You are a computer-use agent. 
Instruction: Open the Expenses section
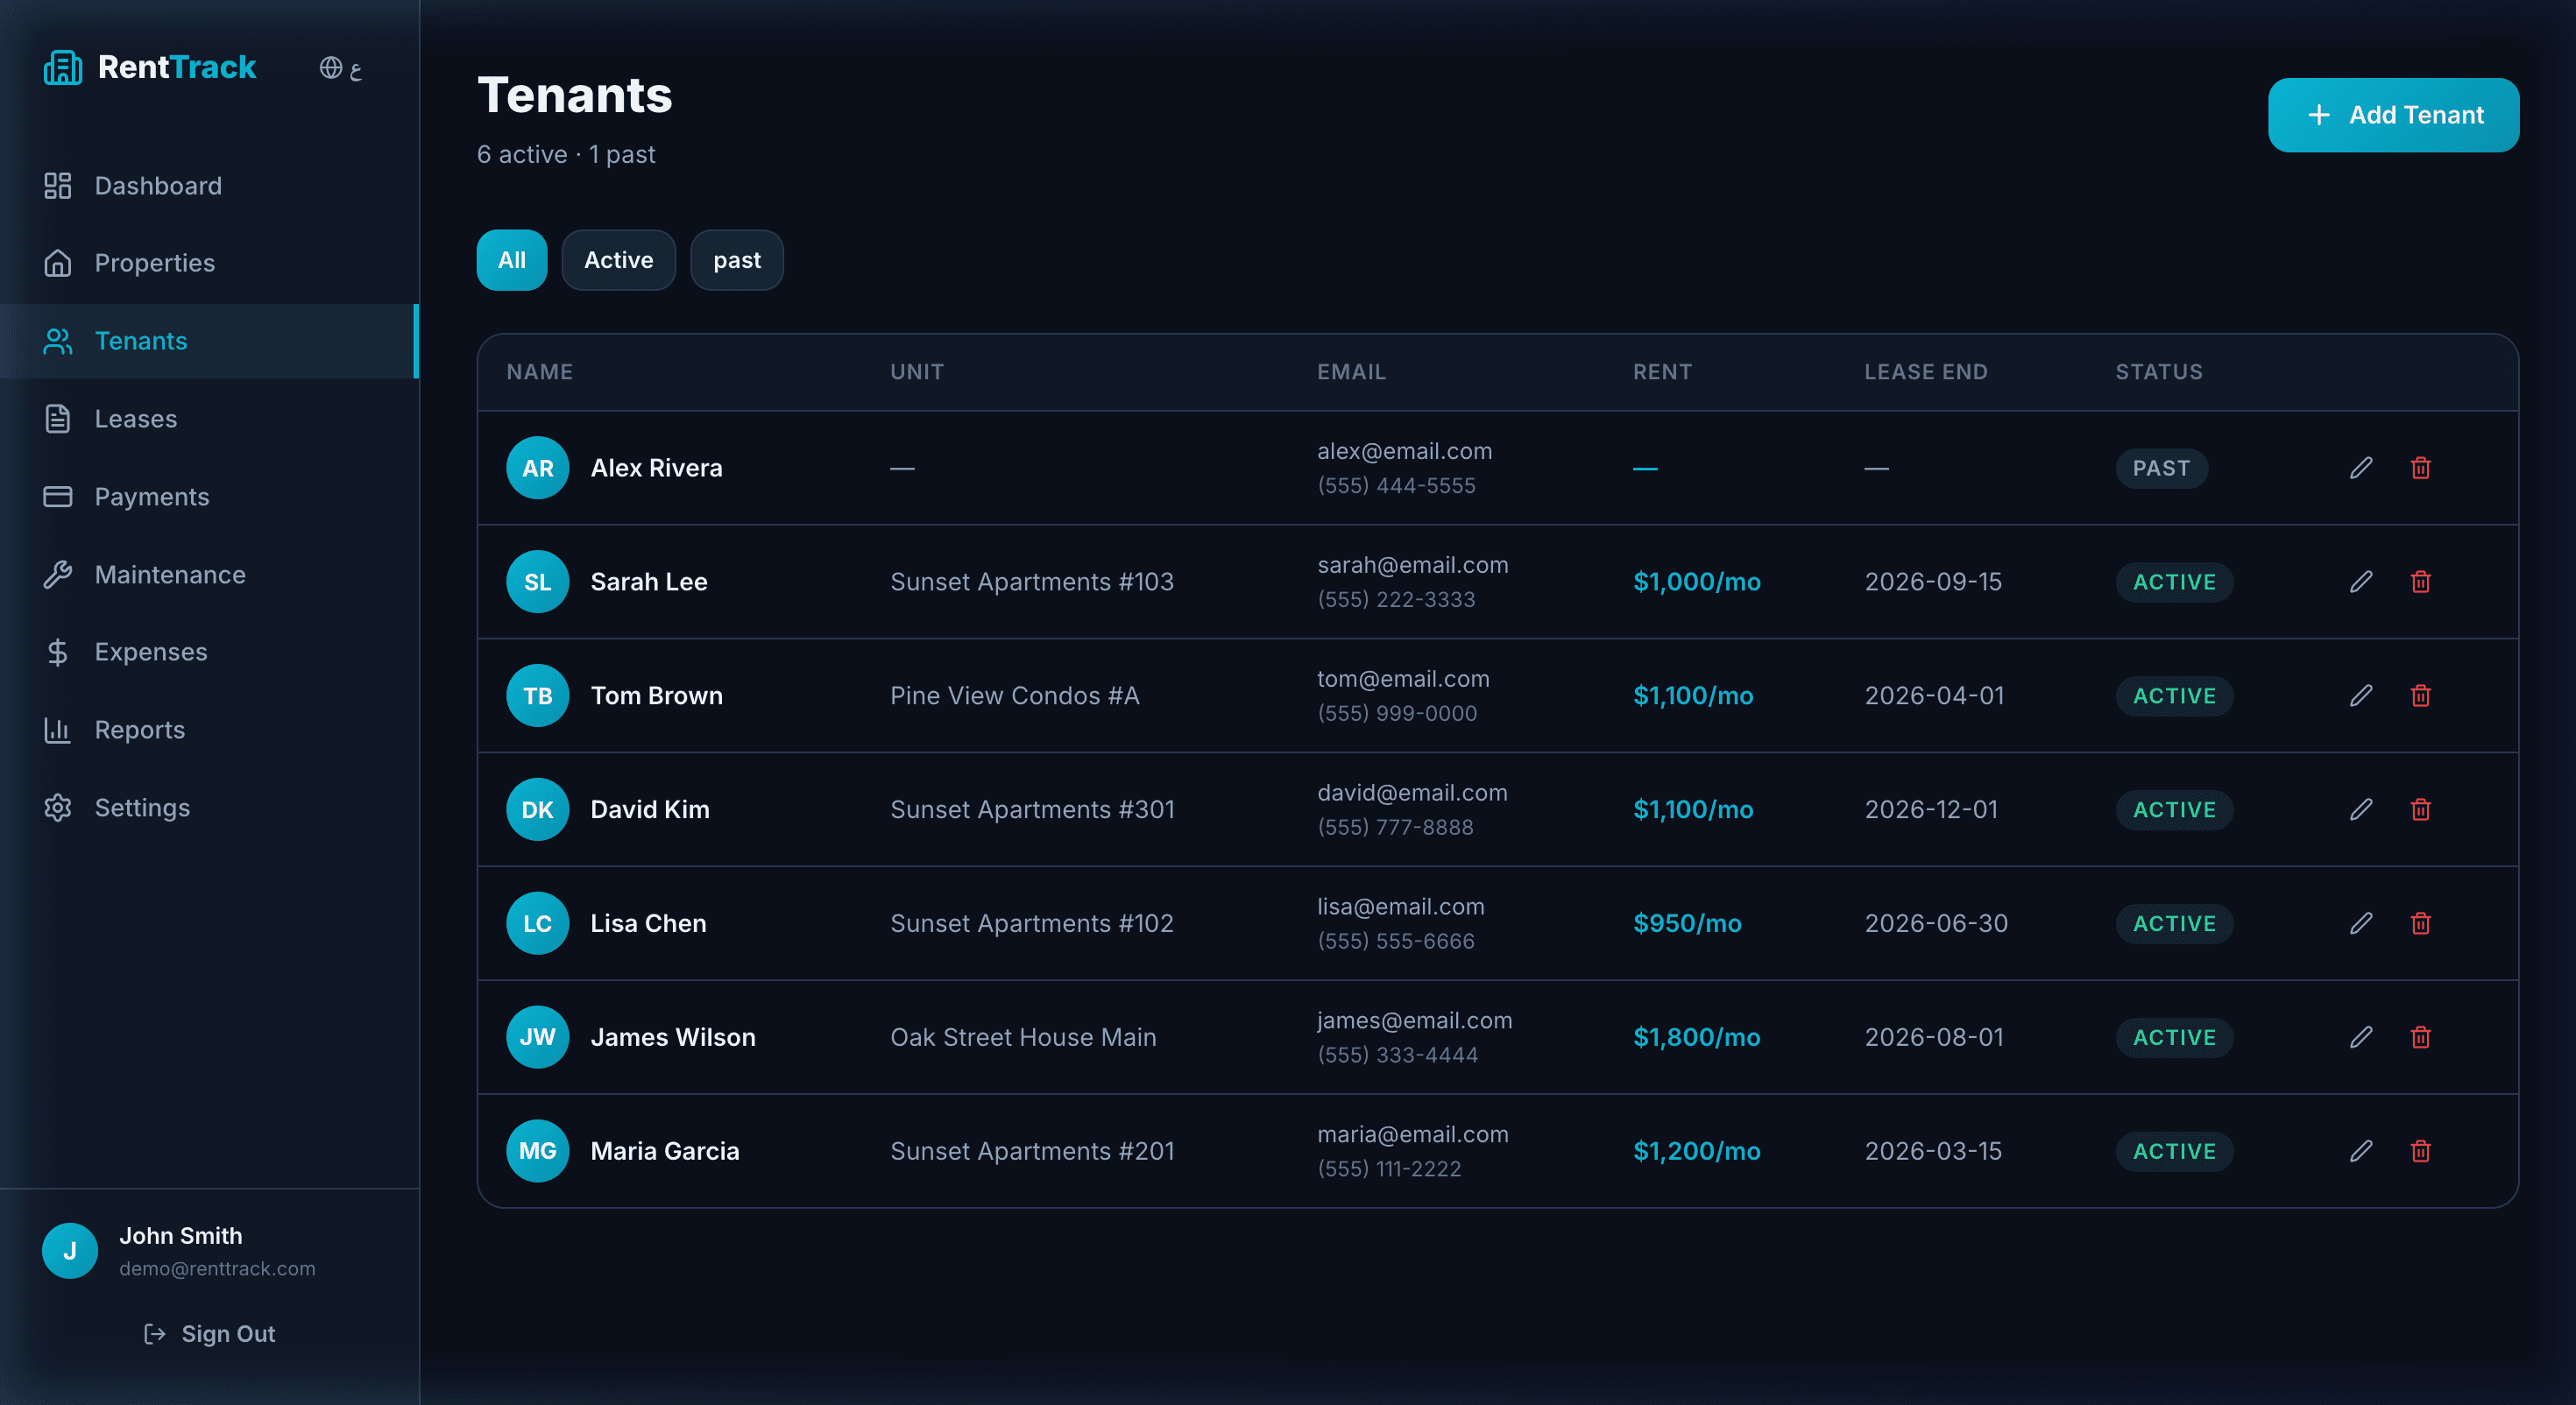[x=151, y=652]
